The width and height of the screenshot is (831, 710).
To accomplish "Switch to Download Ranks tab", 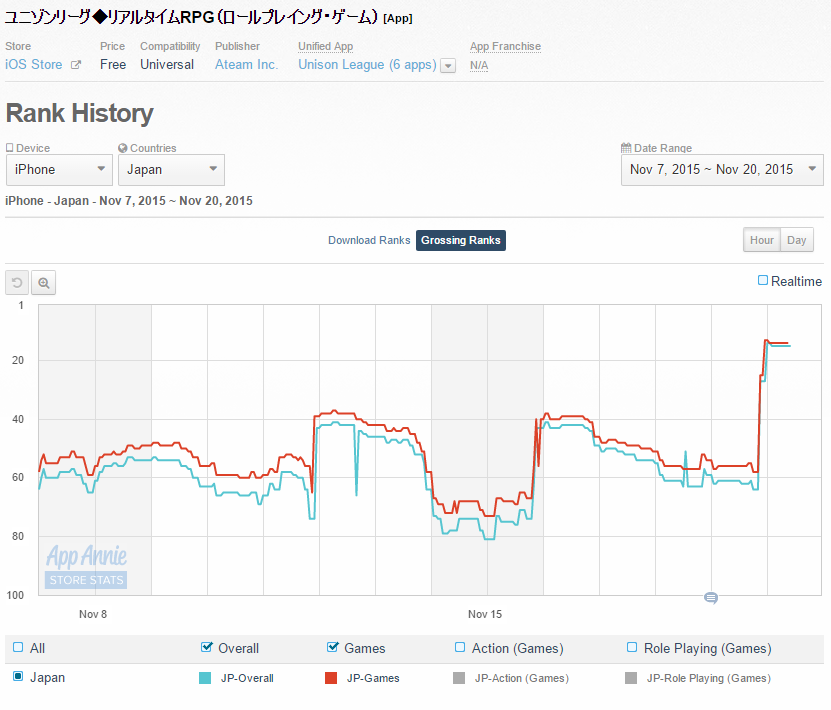I will click(x=369, y=240).
